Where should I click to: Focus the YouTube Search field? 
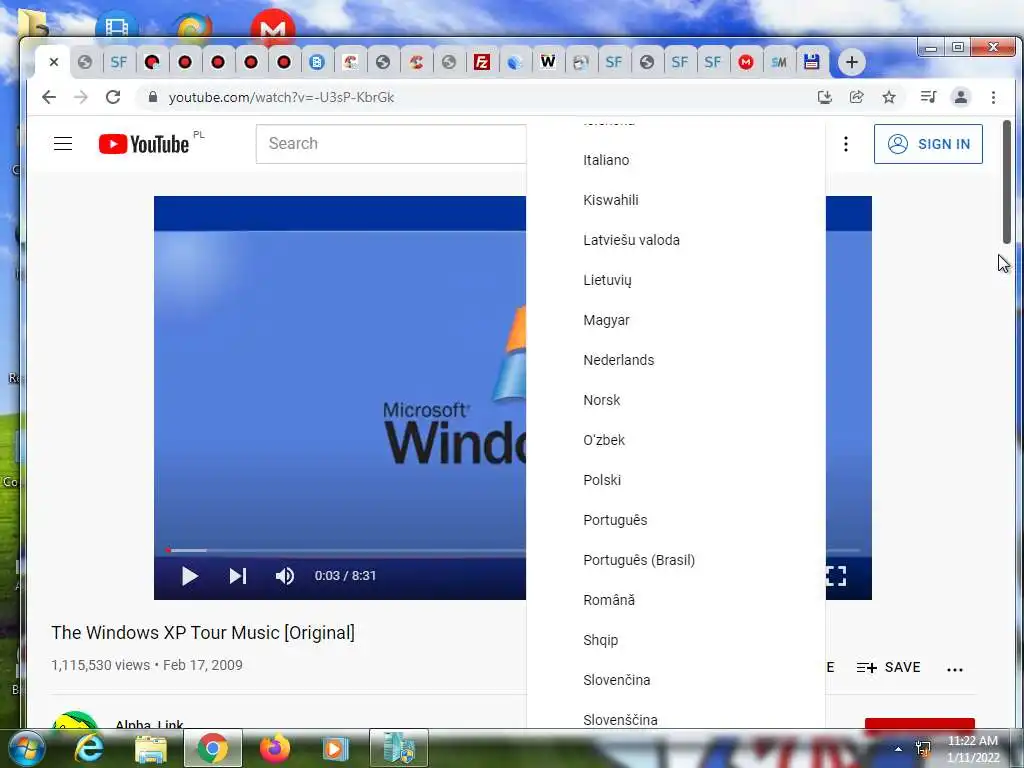391,144
